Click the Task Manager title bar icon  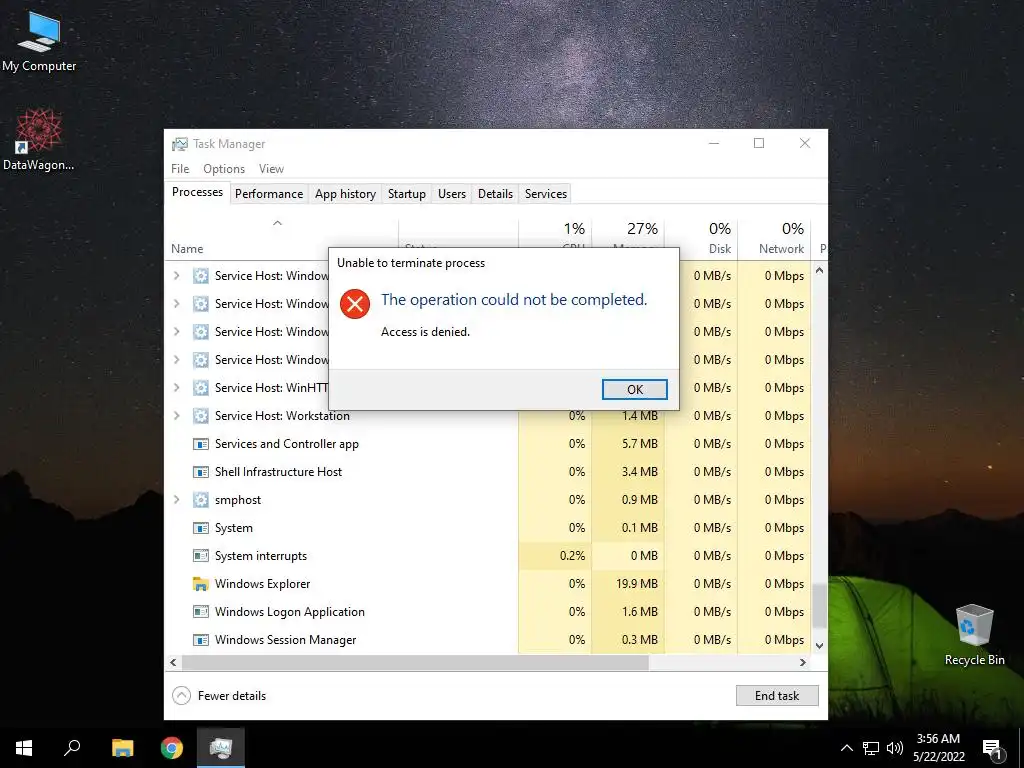click(180, 144)
